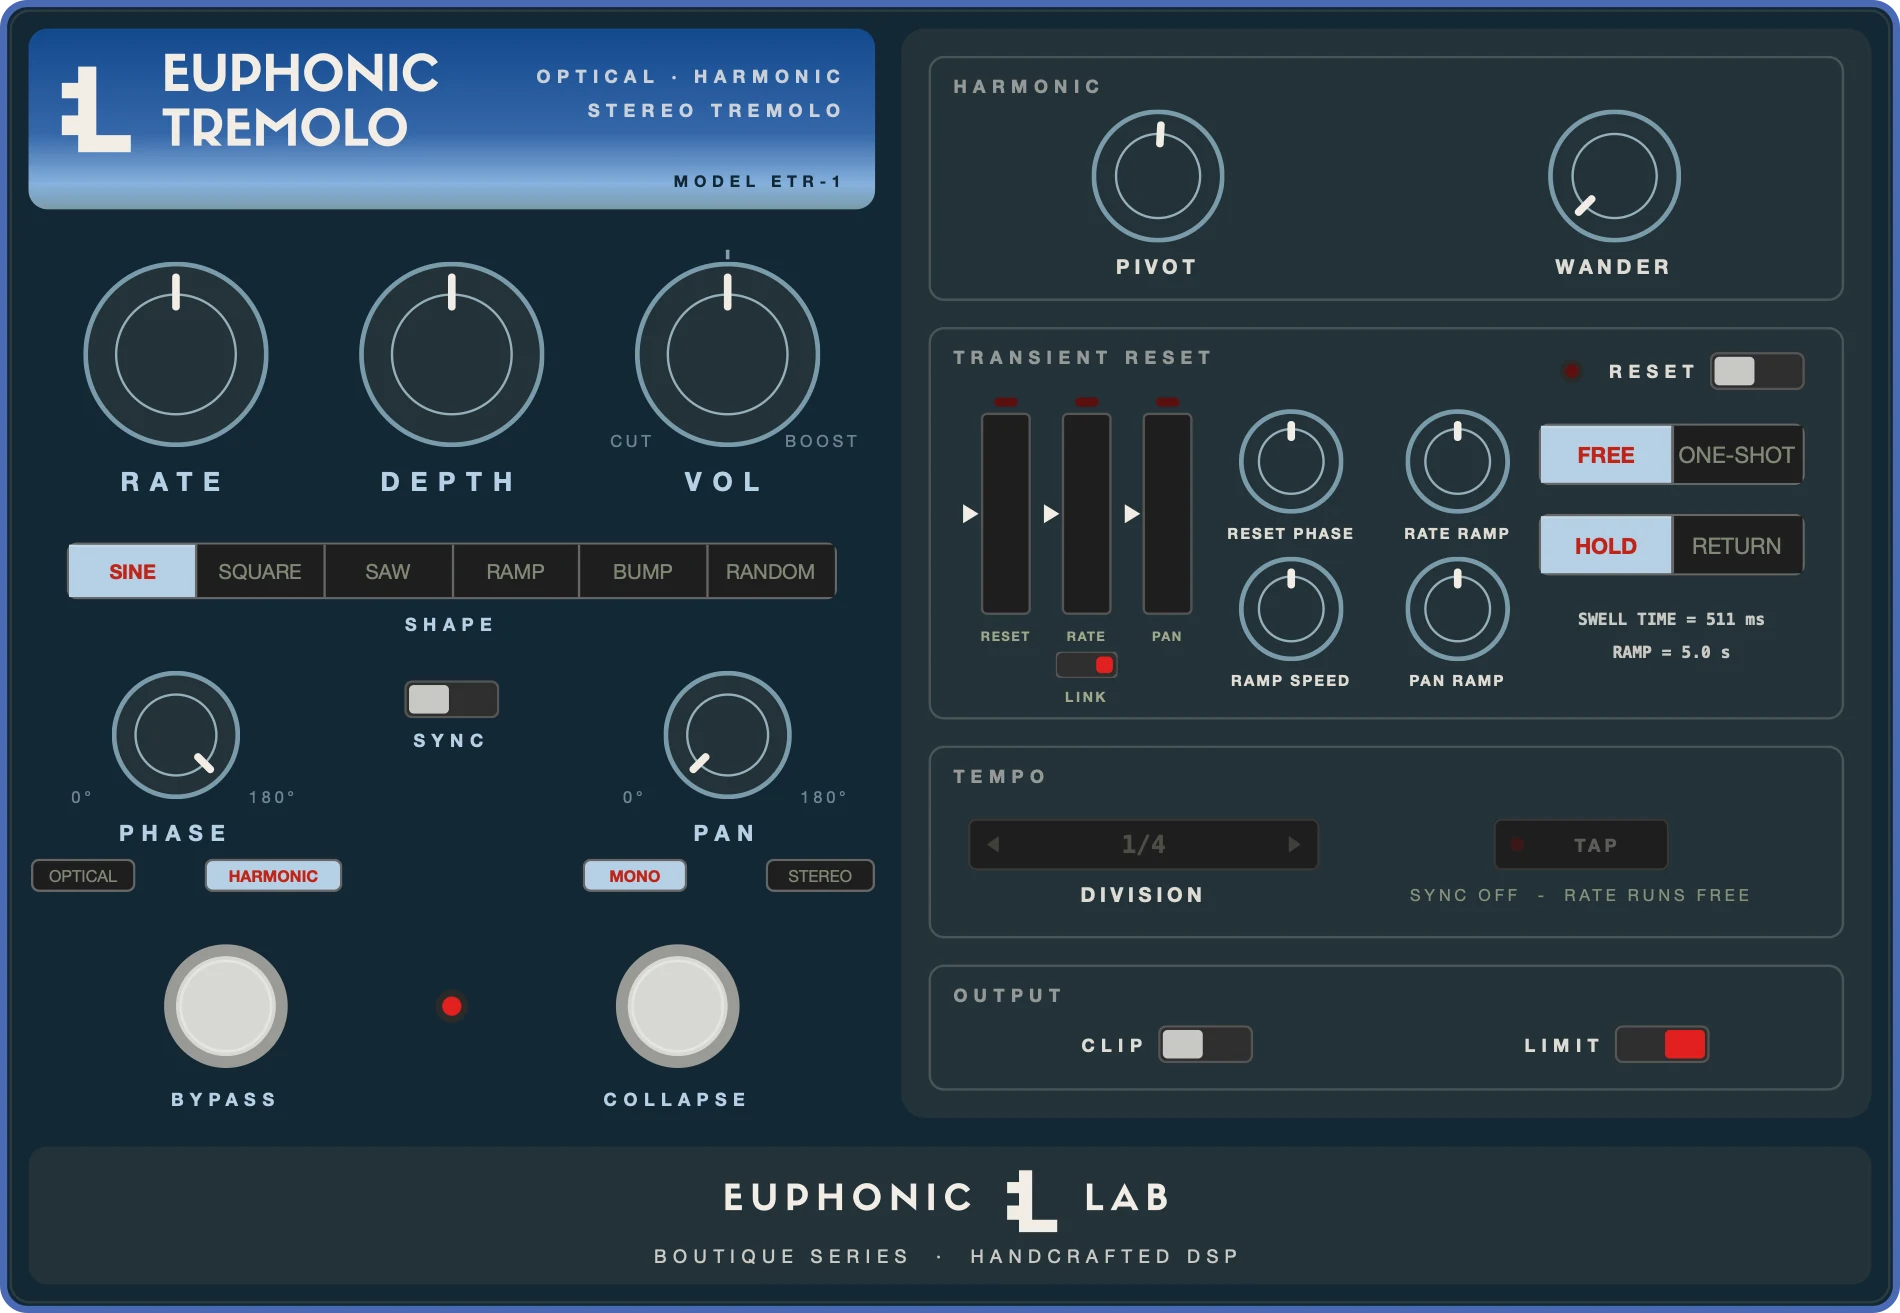Image resolution: width=1900 pixels, height=1313 pixels.
Task: Toggle the SYNC switch
Action: 452,699
